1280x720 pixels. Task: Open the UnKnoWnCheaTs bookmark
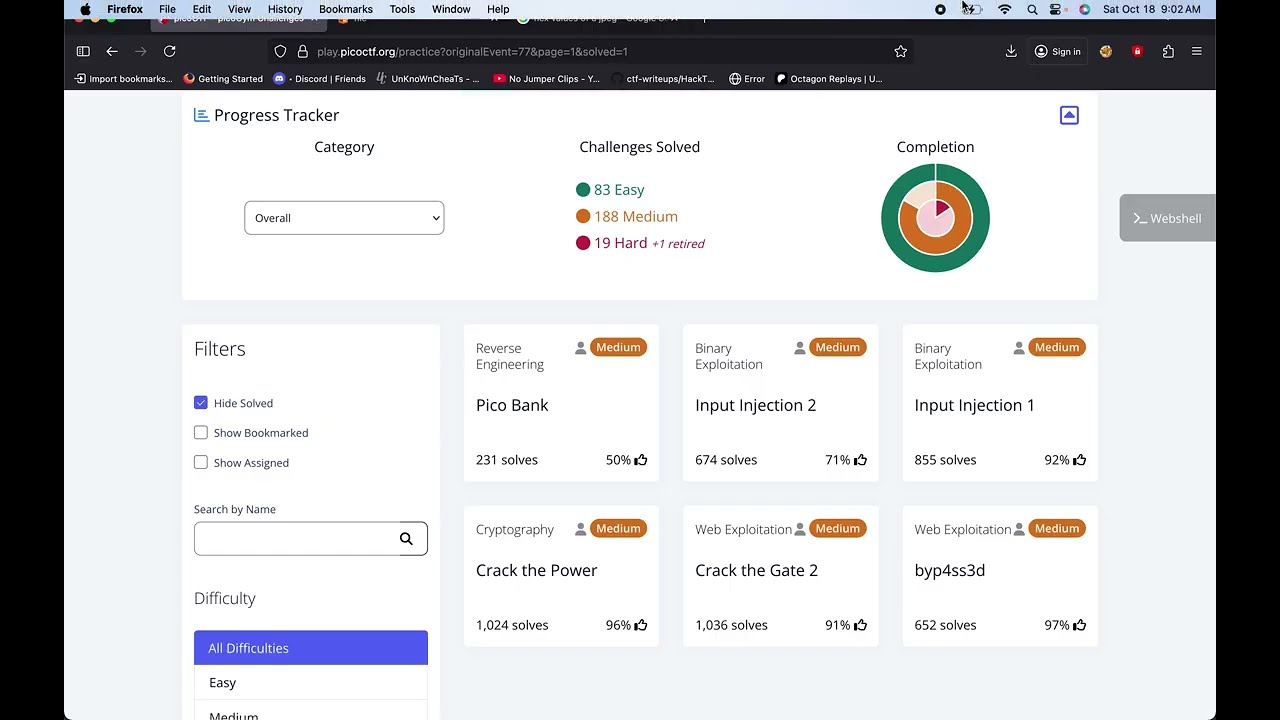tap(428, 79)
